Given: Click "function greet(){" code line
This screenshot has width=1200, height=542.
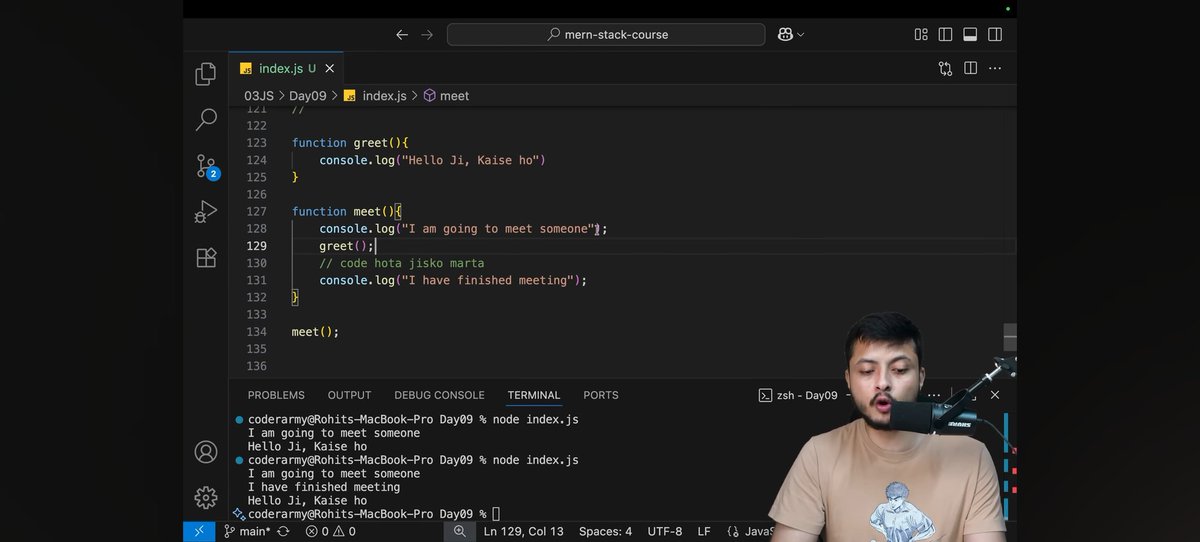Looking at the screenshot, I should pyautogui.click(x=350, y=143).
